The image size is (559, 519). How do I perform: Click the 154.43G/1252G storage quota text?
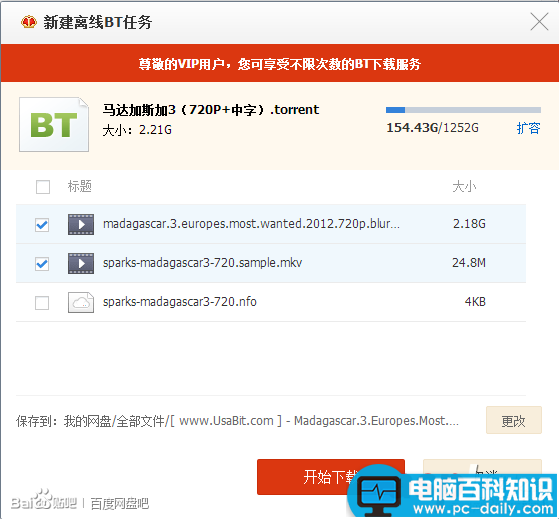(432, 128)
